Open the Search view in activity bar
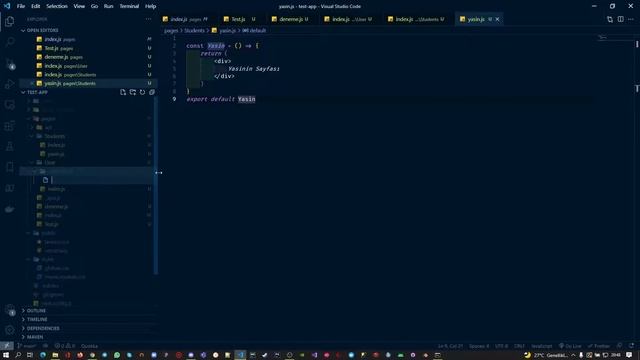This screenshot has width=640, height=360. [x=9, y=42]
